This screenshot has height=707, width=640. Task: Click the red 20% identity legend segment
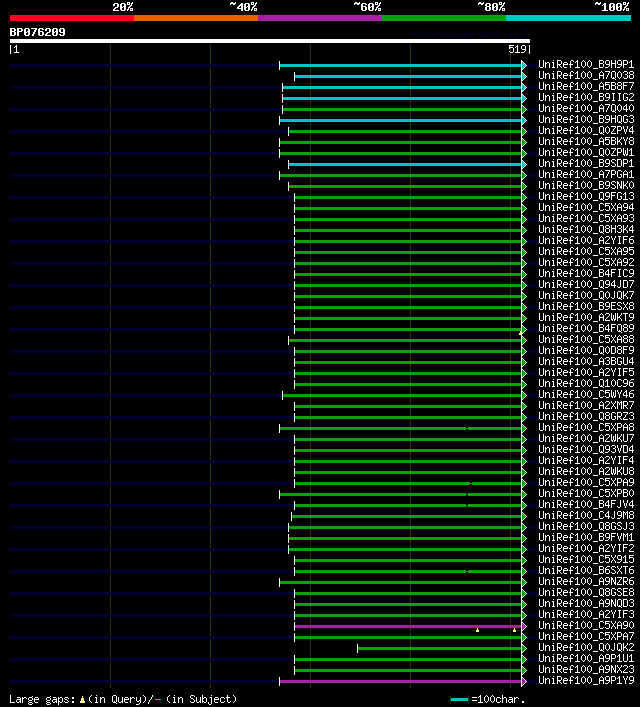72,18
